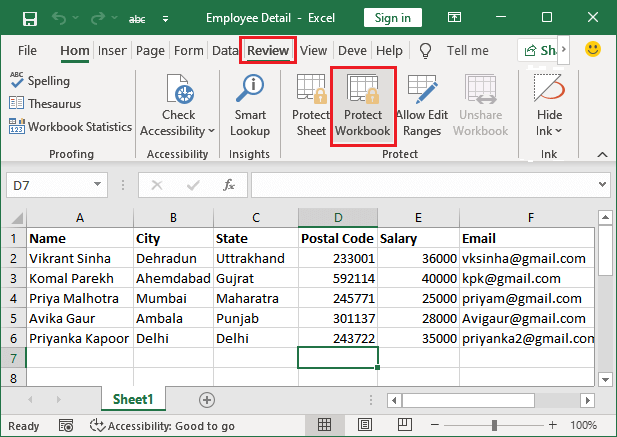Switch to the Data tab
This screenshot has width=617, height=437.
pyautogui.click(x=225, y=51)
